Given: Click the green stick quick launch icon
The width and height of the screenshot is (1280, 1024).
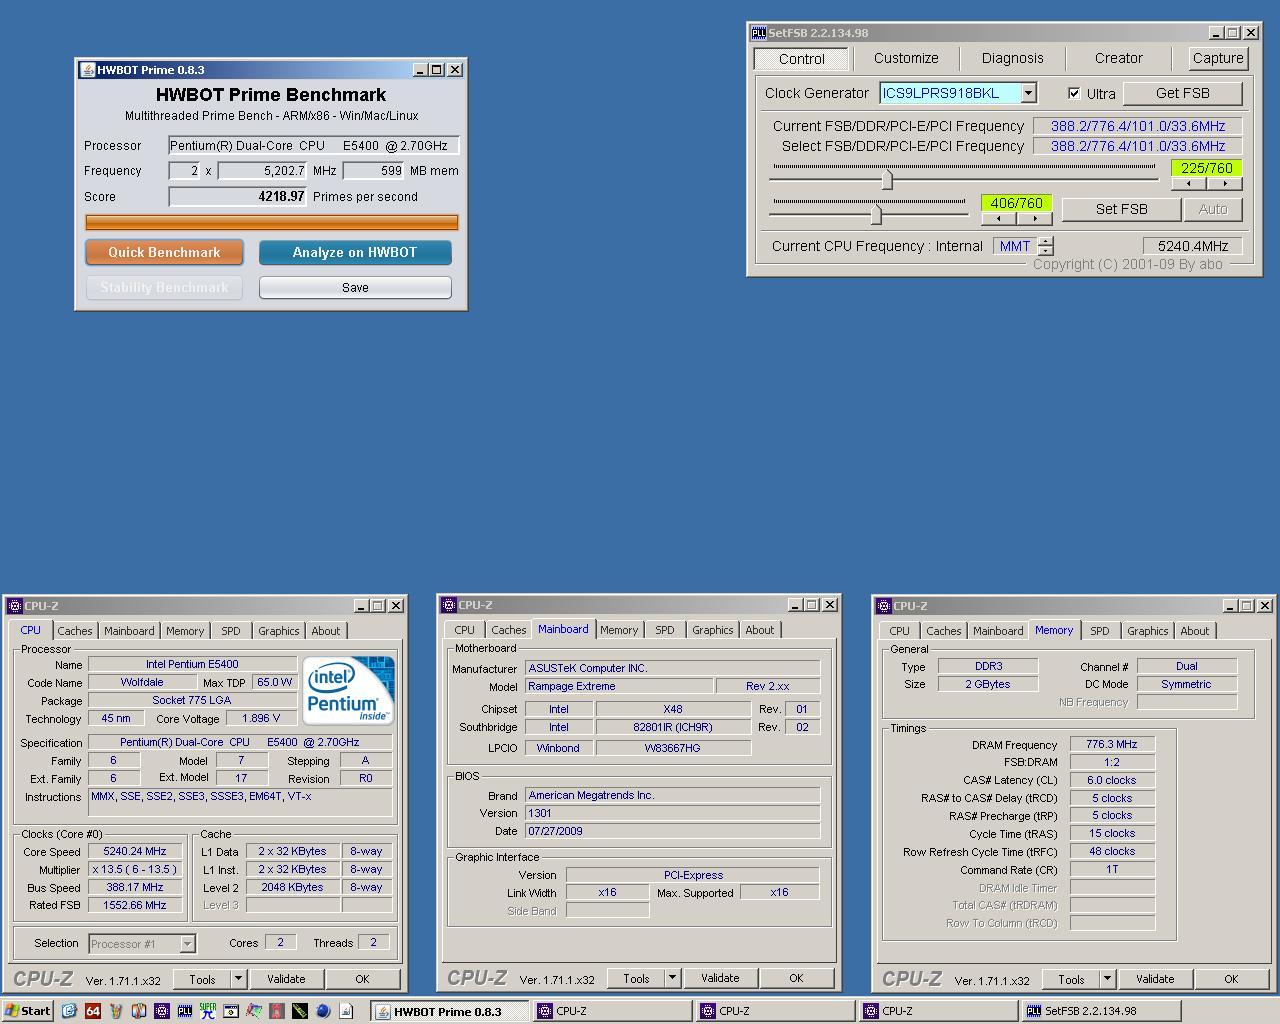Looking at the screenshot, I should 300,1011.
